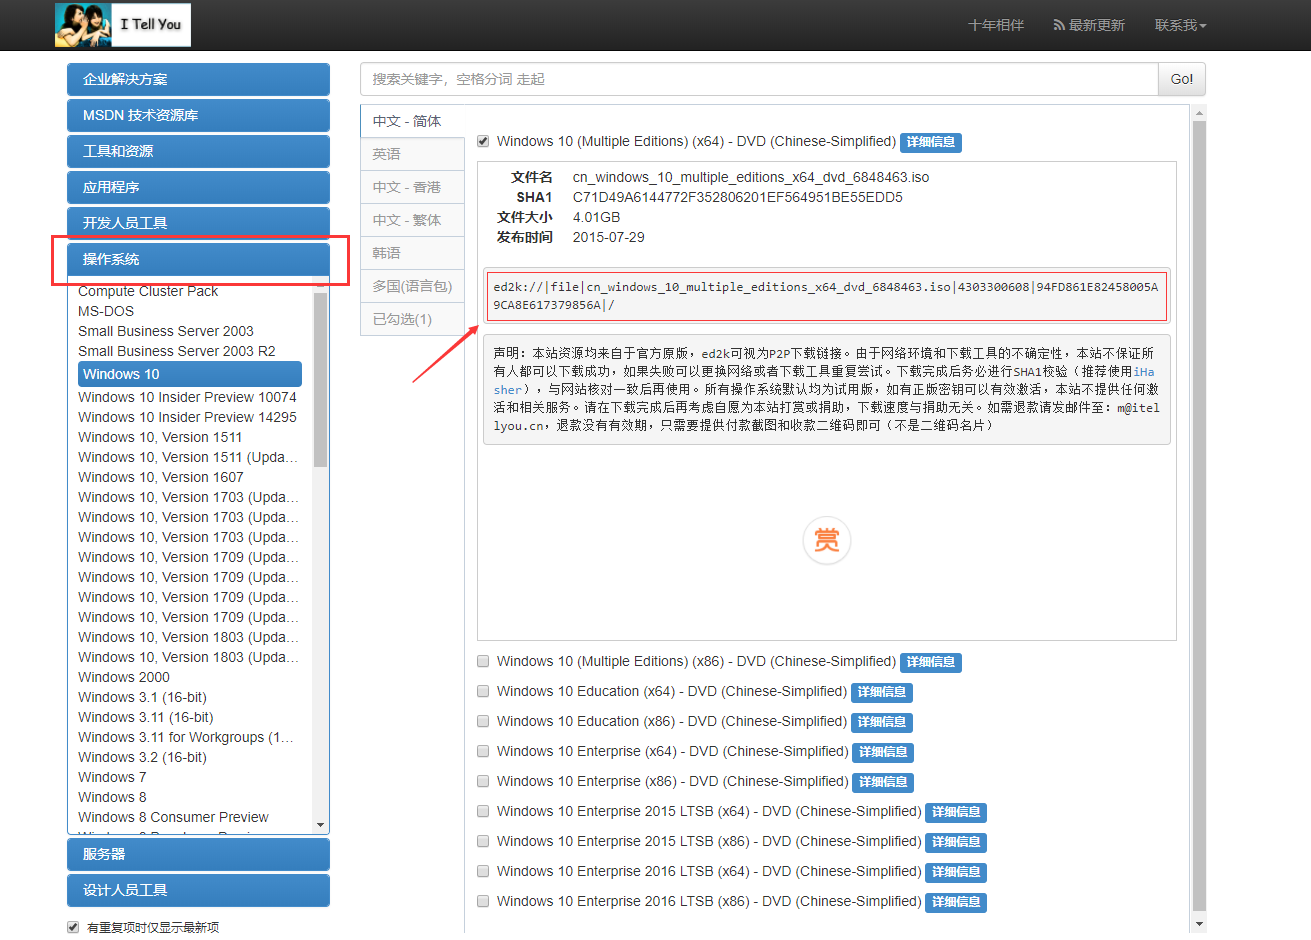Open the 最新更新 RSS feed link
Screen dimensions: 1311x940
tap(1089, 25)
